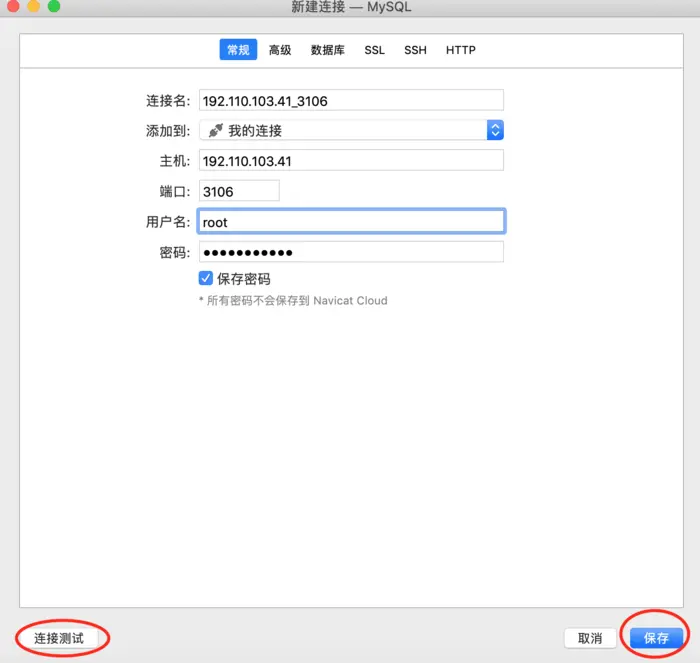Screen dimensions: 700x663
Task: Switch to the 常规 tab
Action: click(x=238, y=50)
